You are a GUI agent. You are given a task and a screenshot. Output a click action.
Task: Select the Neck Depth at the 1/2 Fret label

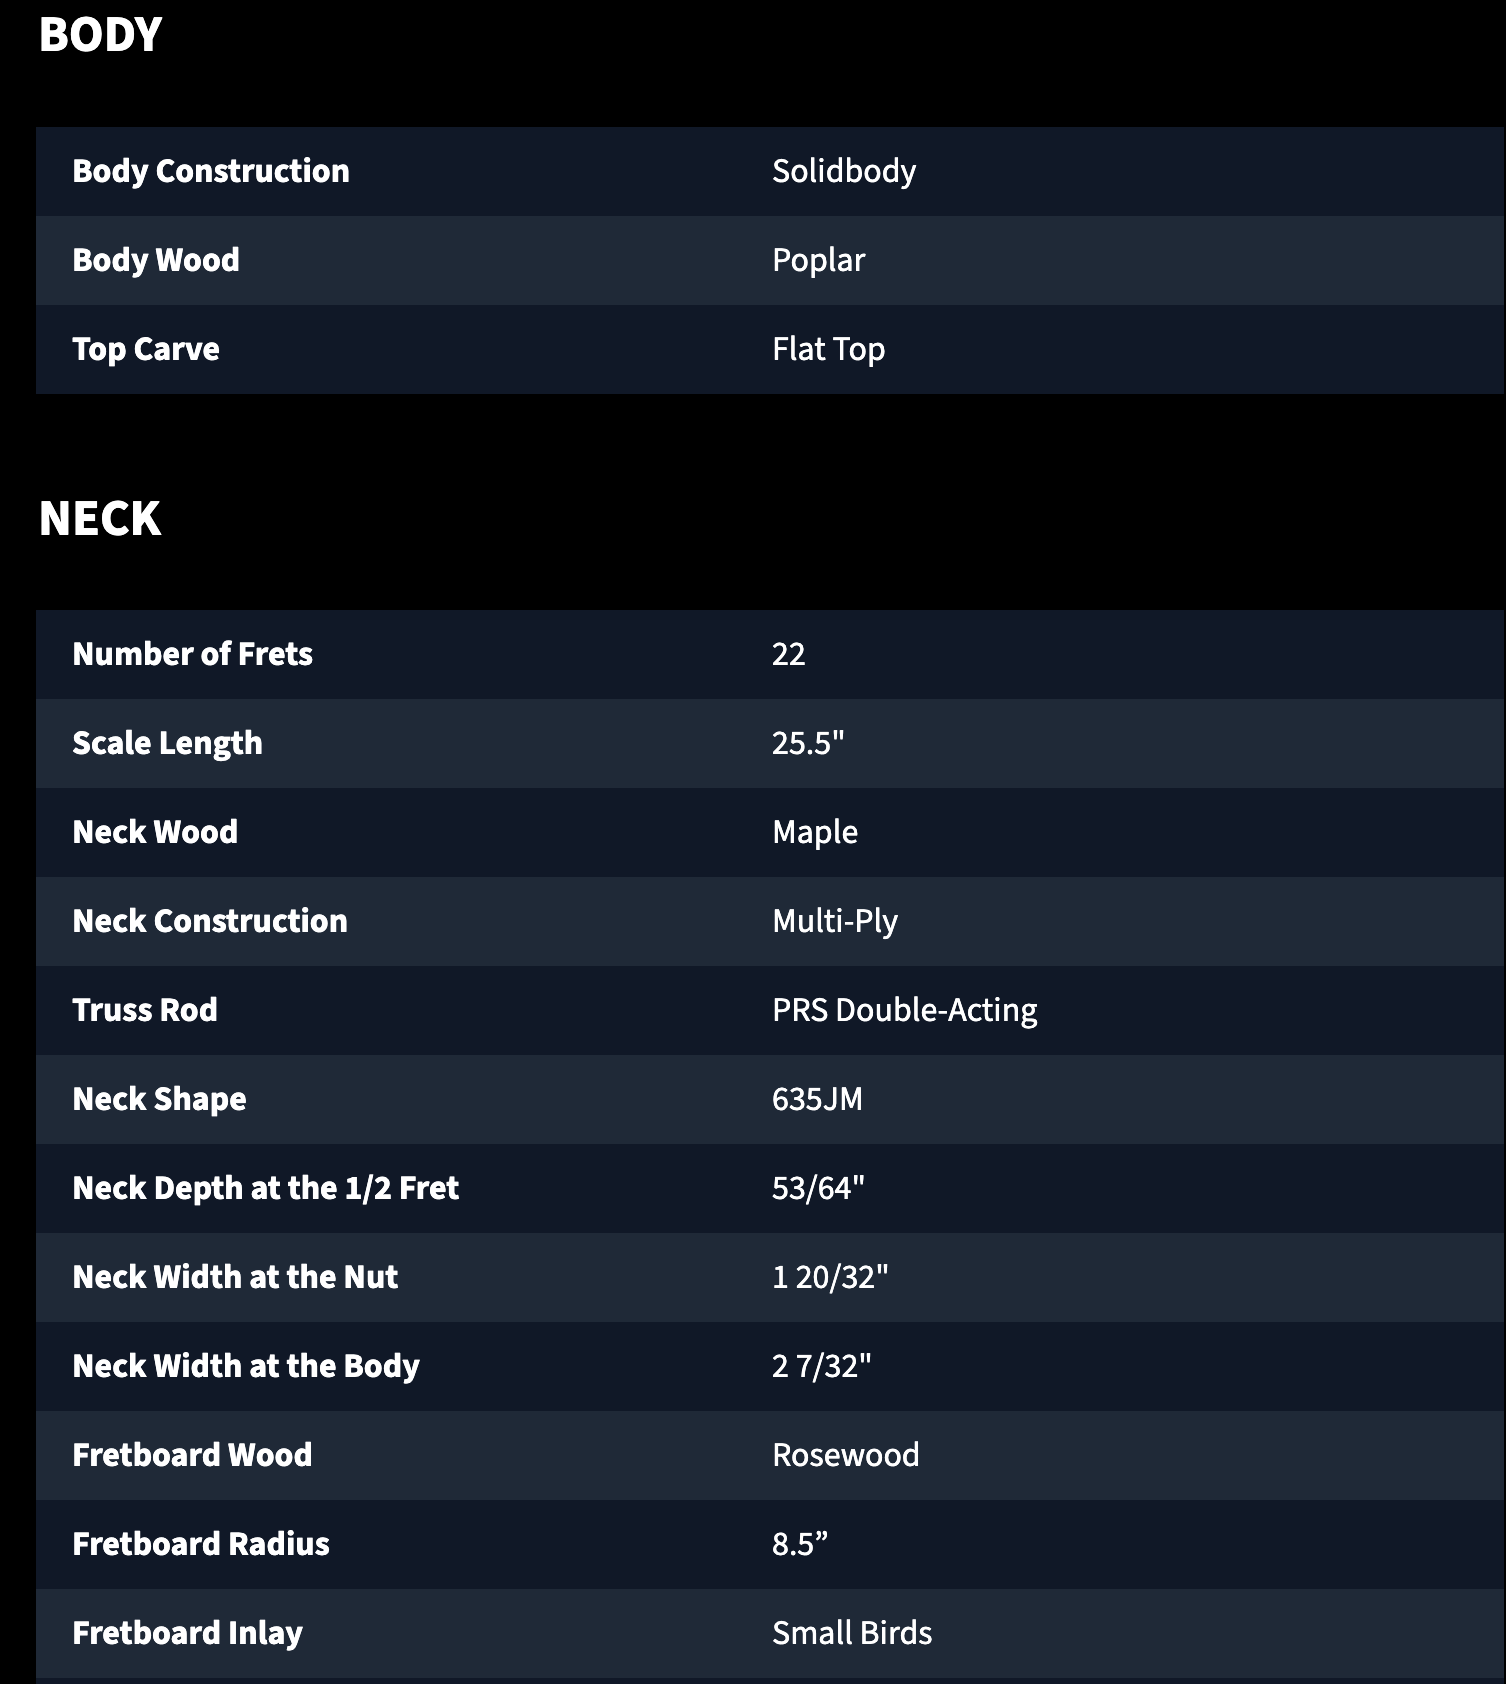point(266,1188)
